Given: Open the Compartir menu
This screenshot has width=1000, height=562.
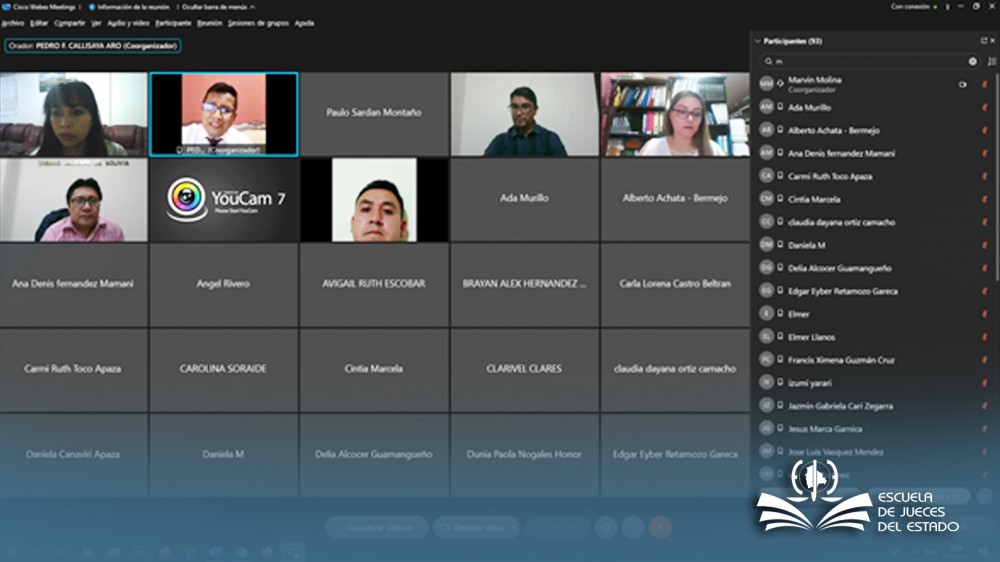Looking at the screenshot, I should point(69,23).
